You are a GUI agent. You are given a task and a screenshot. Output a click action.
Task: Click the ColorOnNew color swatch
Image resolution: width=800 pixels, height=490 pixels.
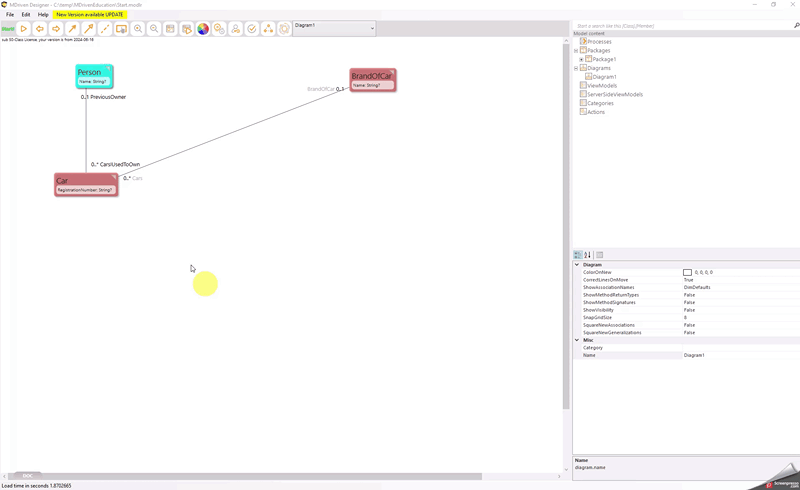tap(687, 272)
